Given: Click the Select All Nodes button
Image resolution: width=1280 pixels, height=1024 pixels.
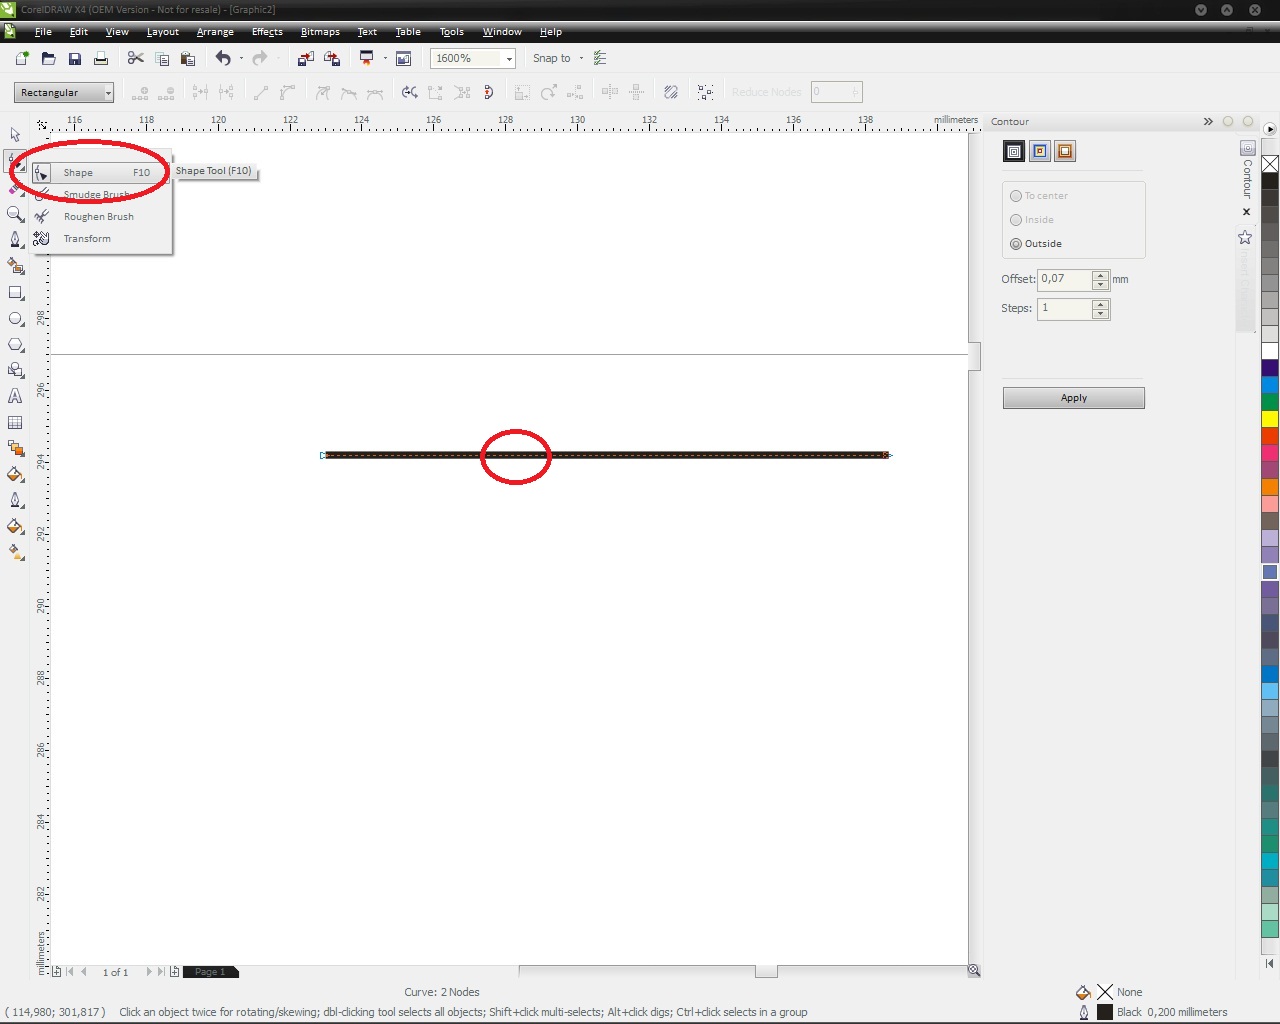Looking at the screenshot, I should click(x=705, y=92).
